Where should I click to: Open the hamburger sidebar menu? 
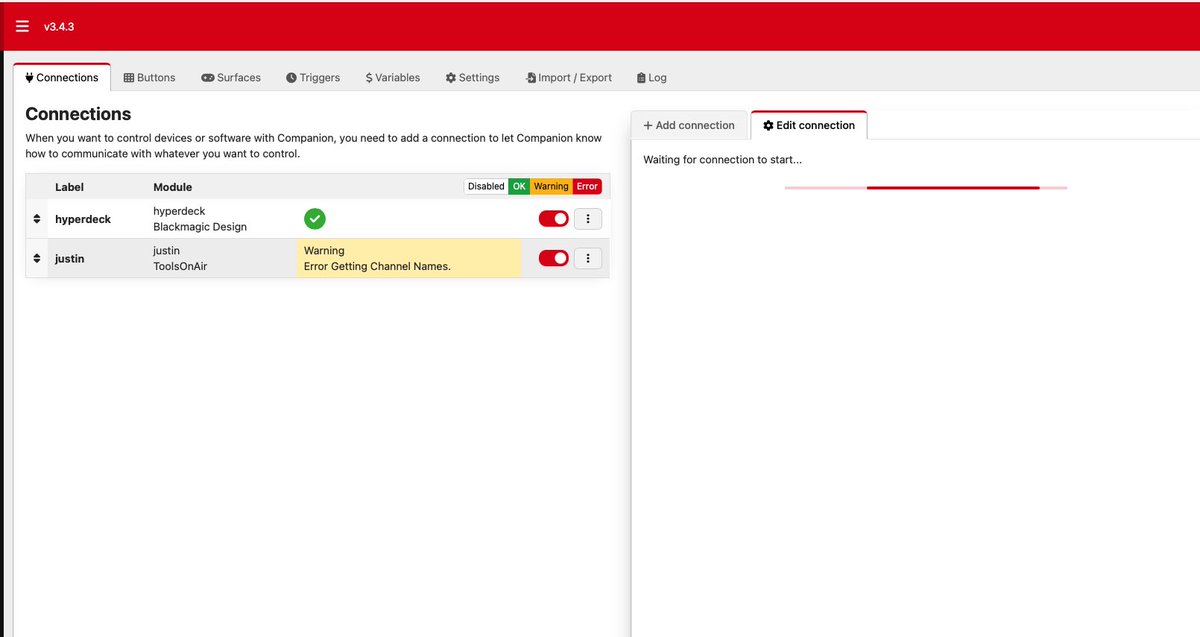tap(22, 27)
